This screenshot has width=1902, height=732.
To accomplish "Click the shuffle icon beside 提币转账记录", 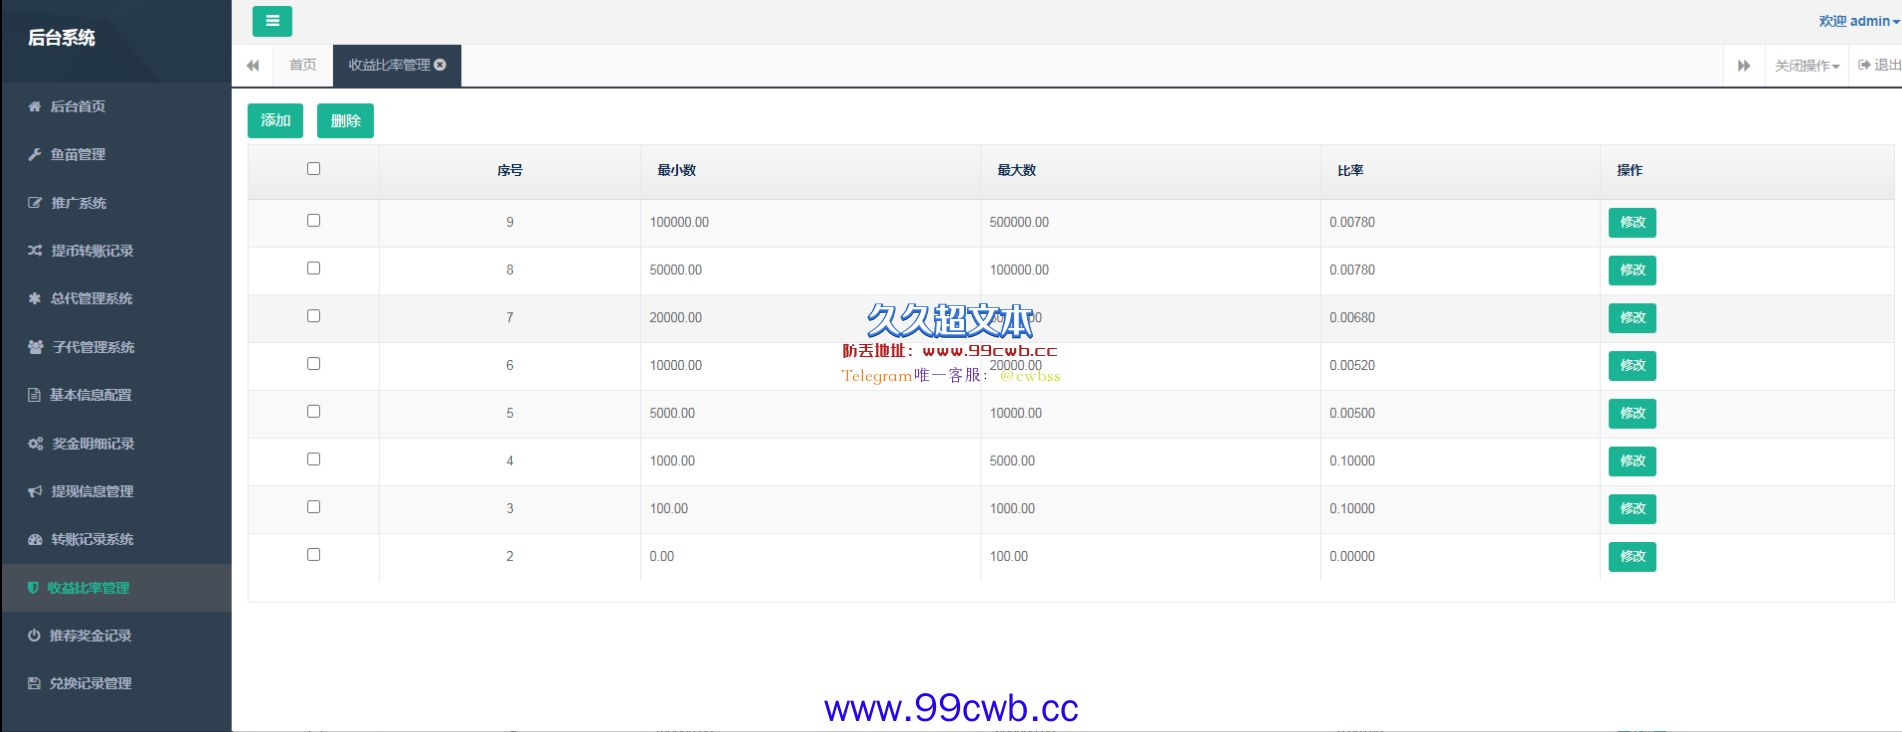I will (35, 250).
